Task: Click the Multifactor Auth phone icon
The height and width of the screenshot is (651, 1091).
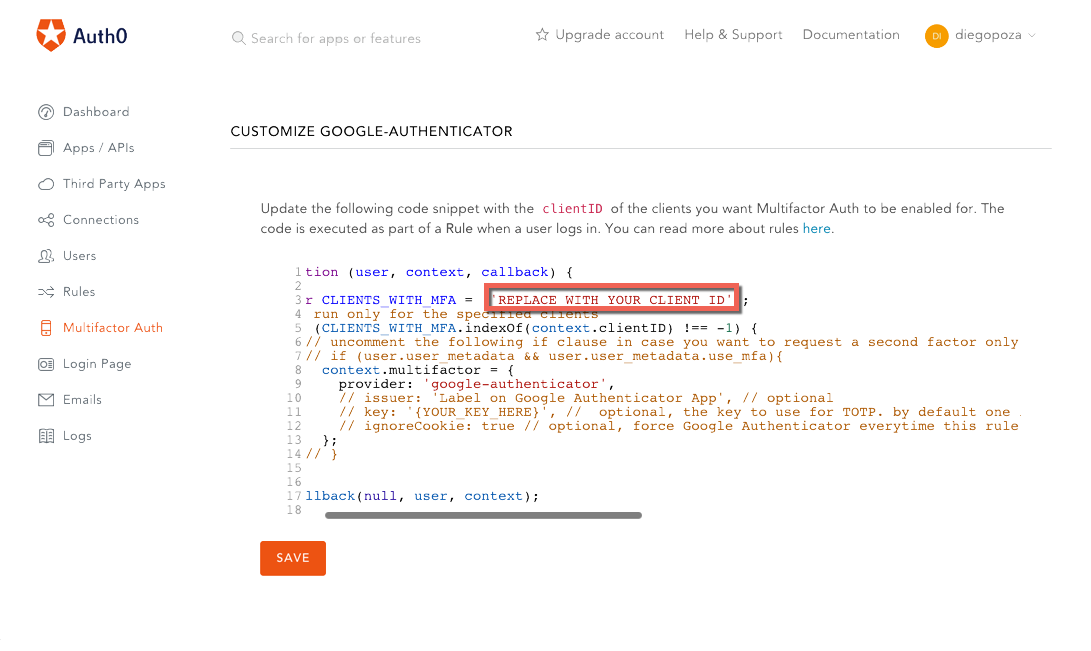Action: pyautogui.click(x=46, y=328)
